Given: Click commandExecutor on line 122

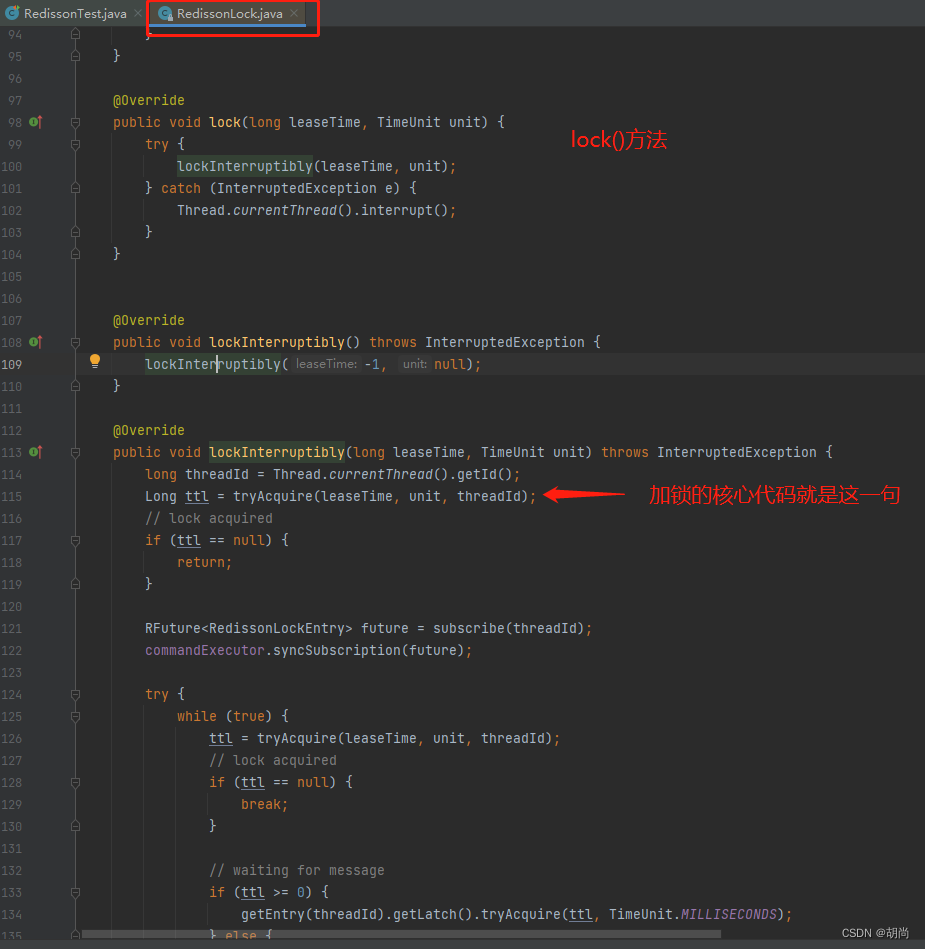Looking at the screenshot, I should pyautogui.click(x=205, y=650).
